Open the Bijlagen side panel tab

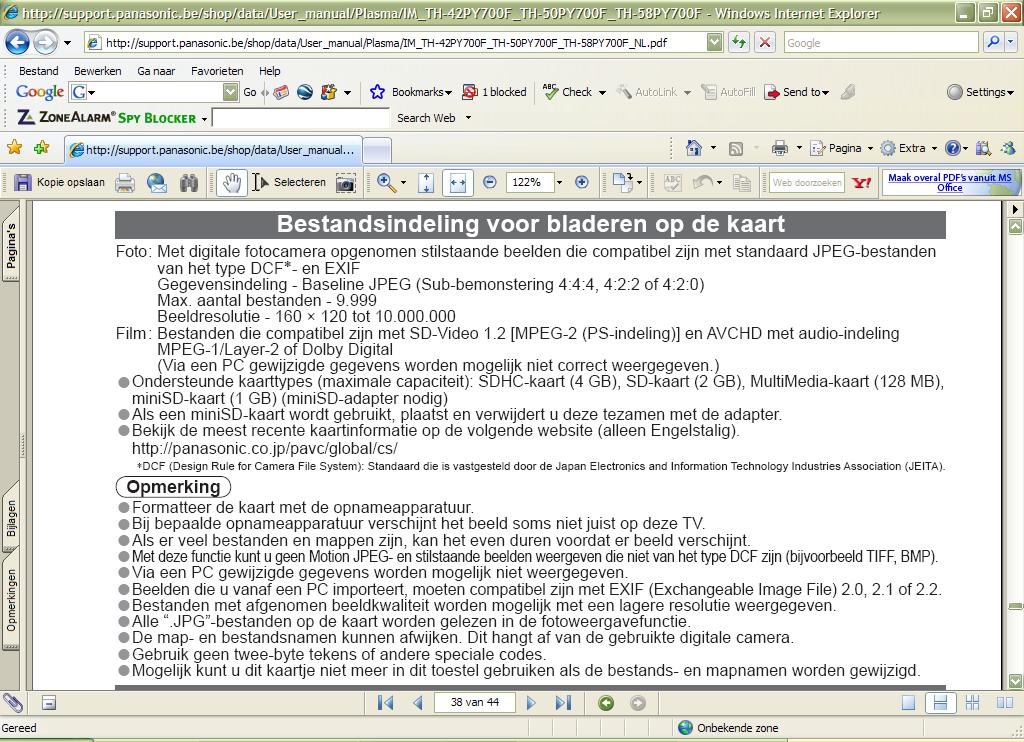point(11,518)
